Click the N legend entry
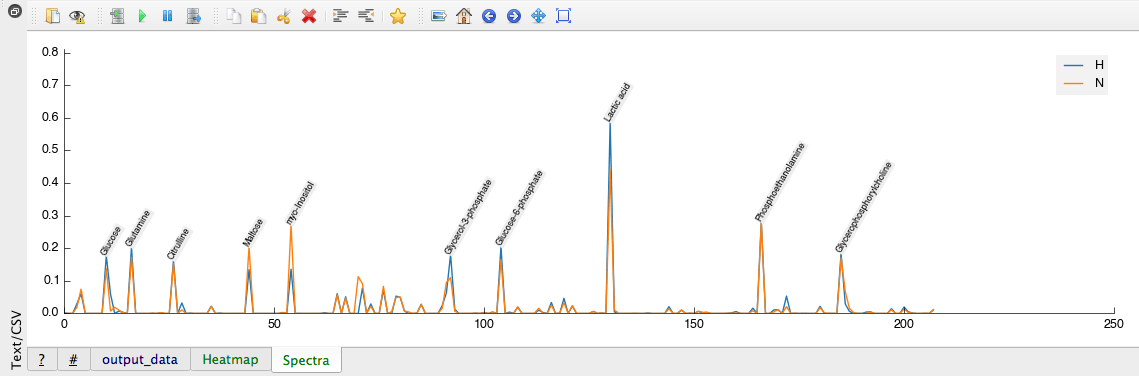This screenshot has width=1139, height=376. (1085, 83)
